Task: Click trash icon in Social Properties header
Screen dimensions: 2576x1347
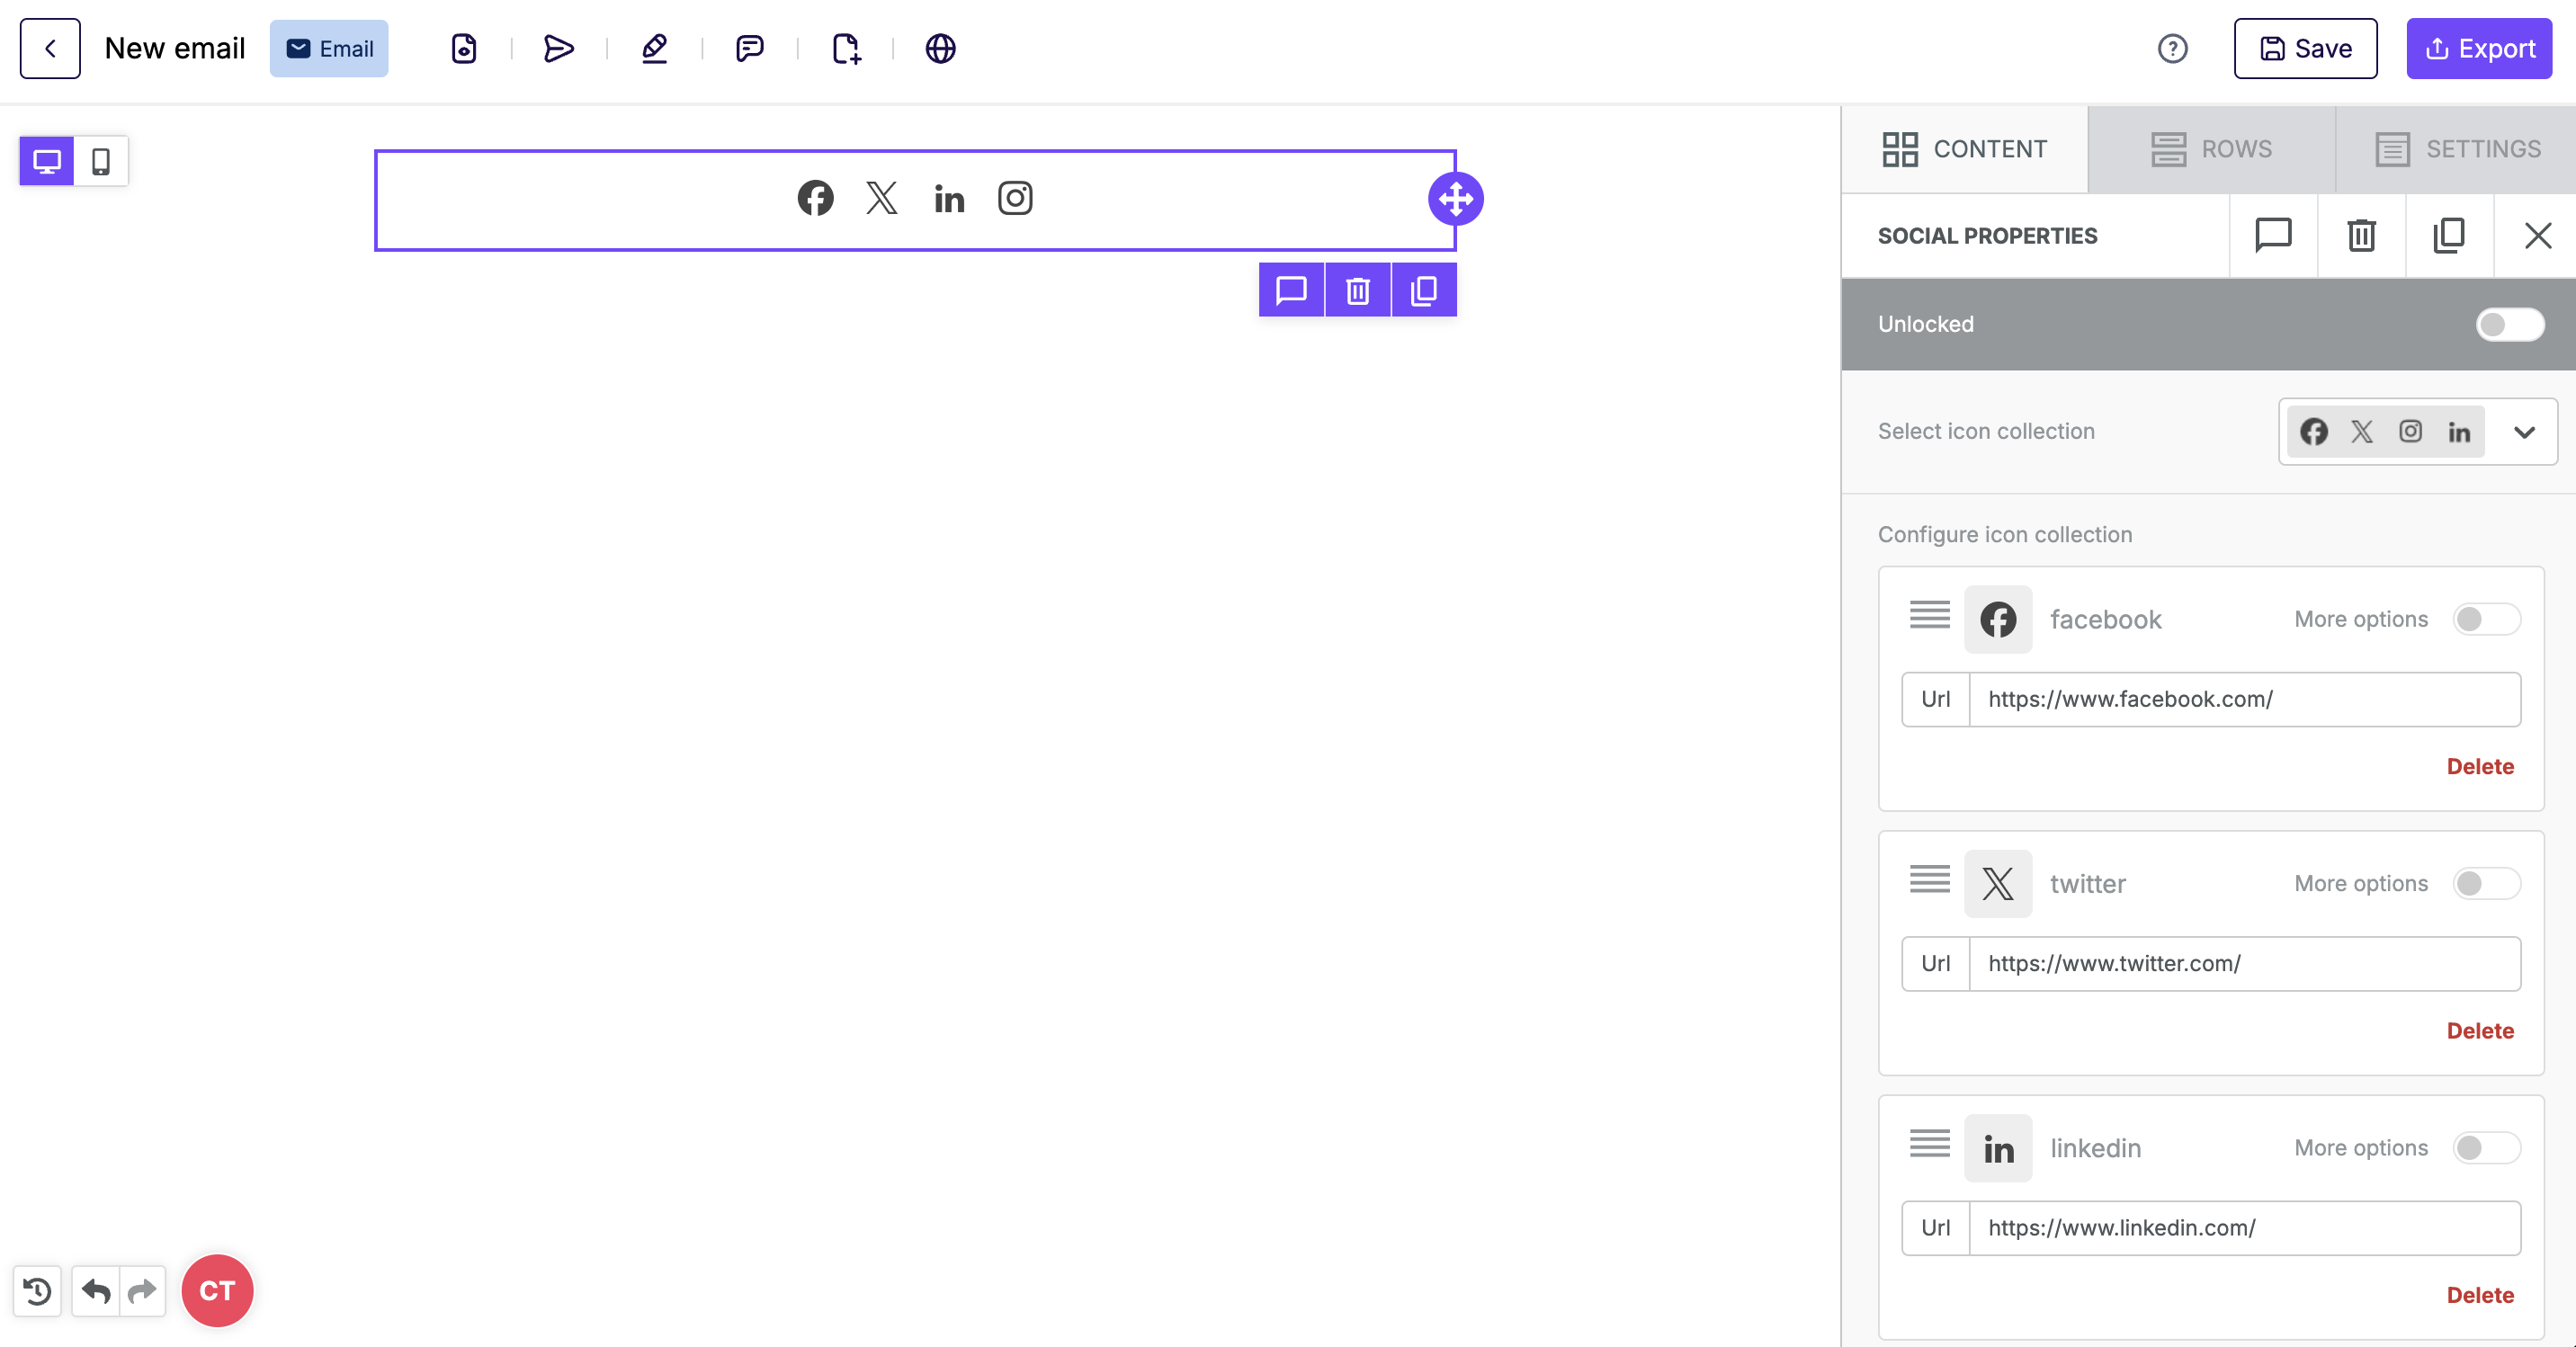Action: pyautogui.click(x=2361, y=236)
